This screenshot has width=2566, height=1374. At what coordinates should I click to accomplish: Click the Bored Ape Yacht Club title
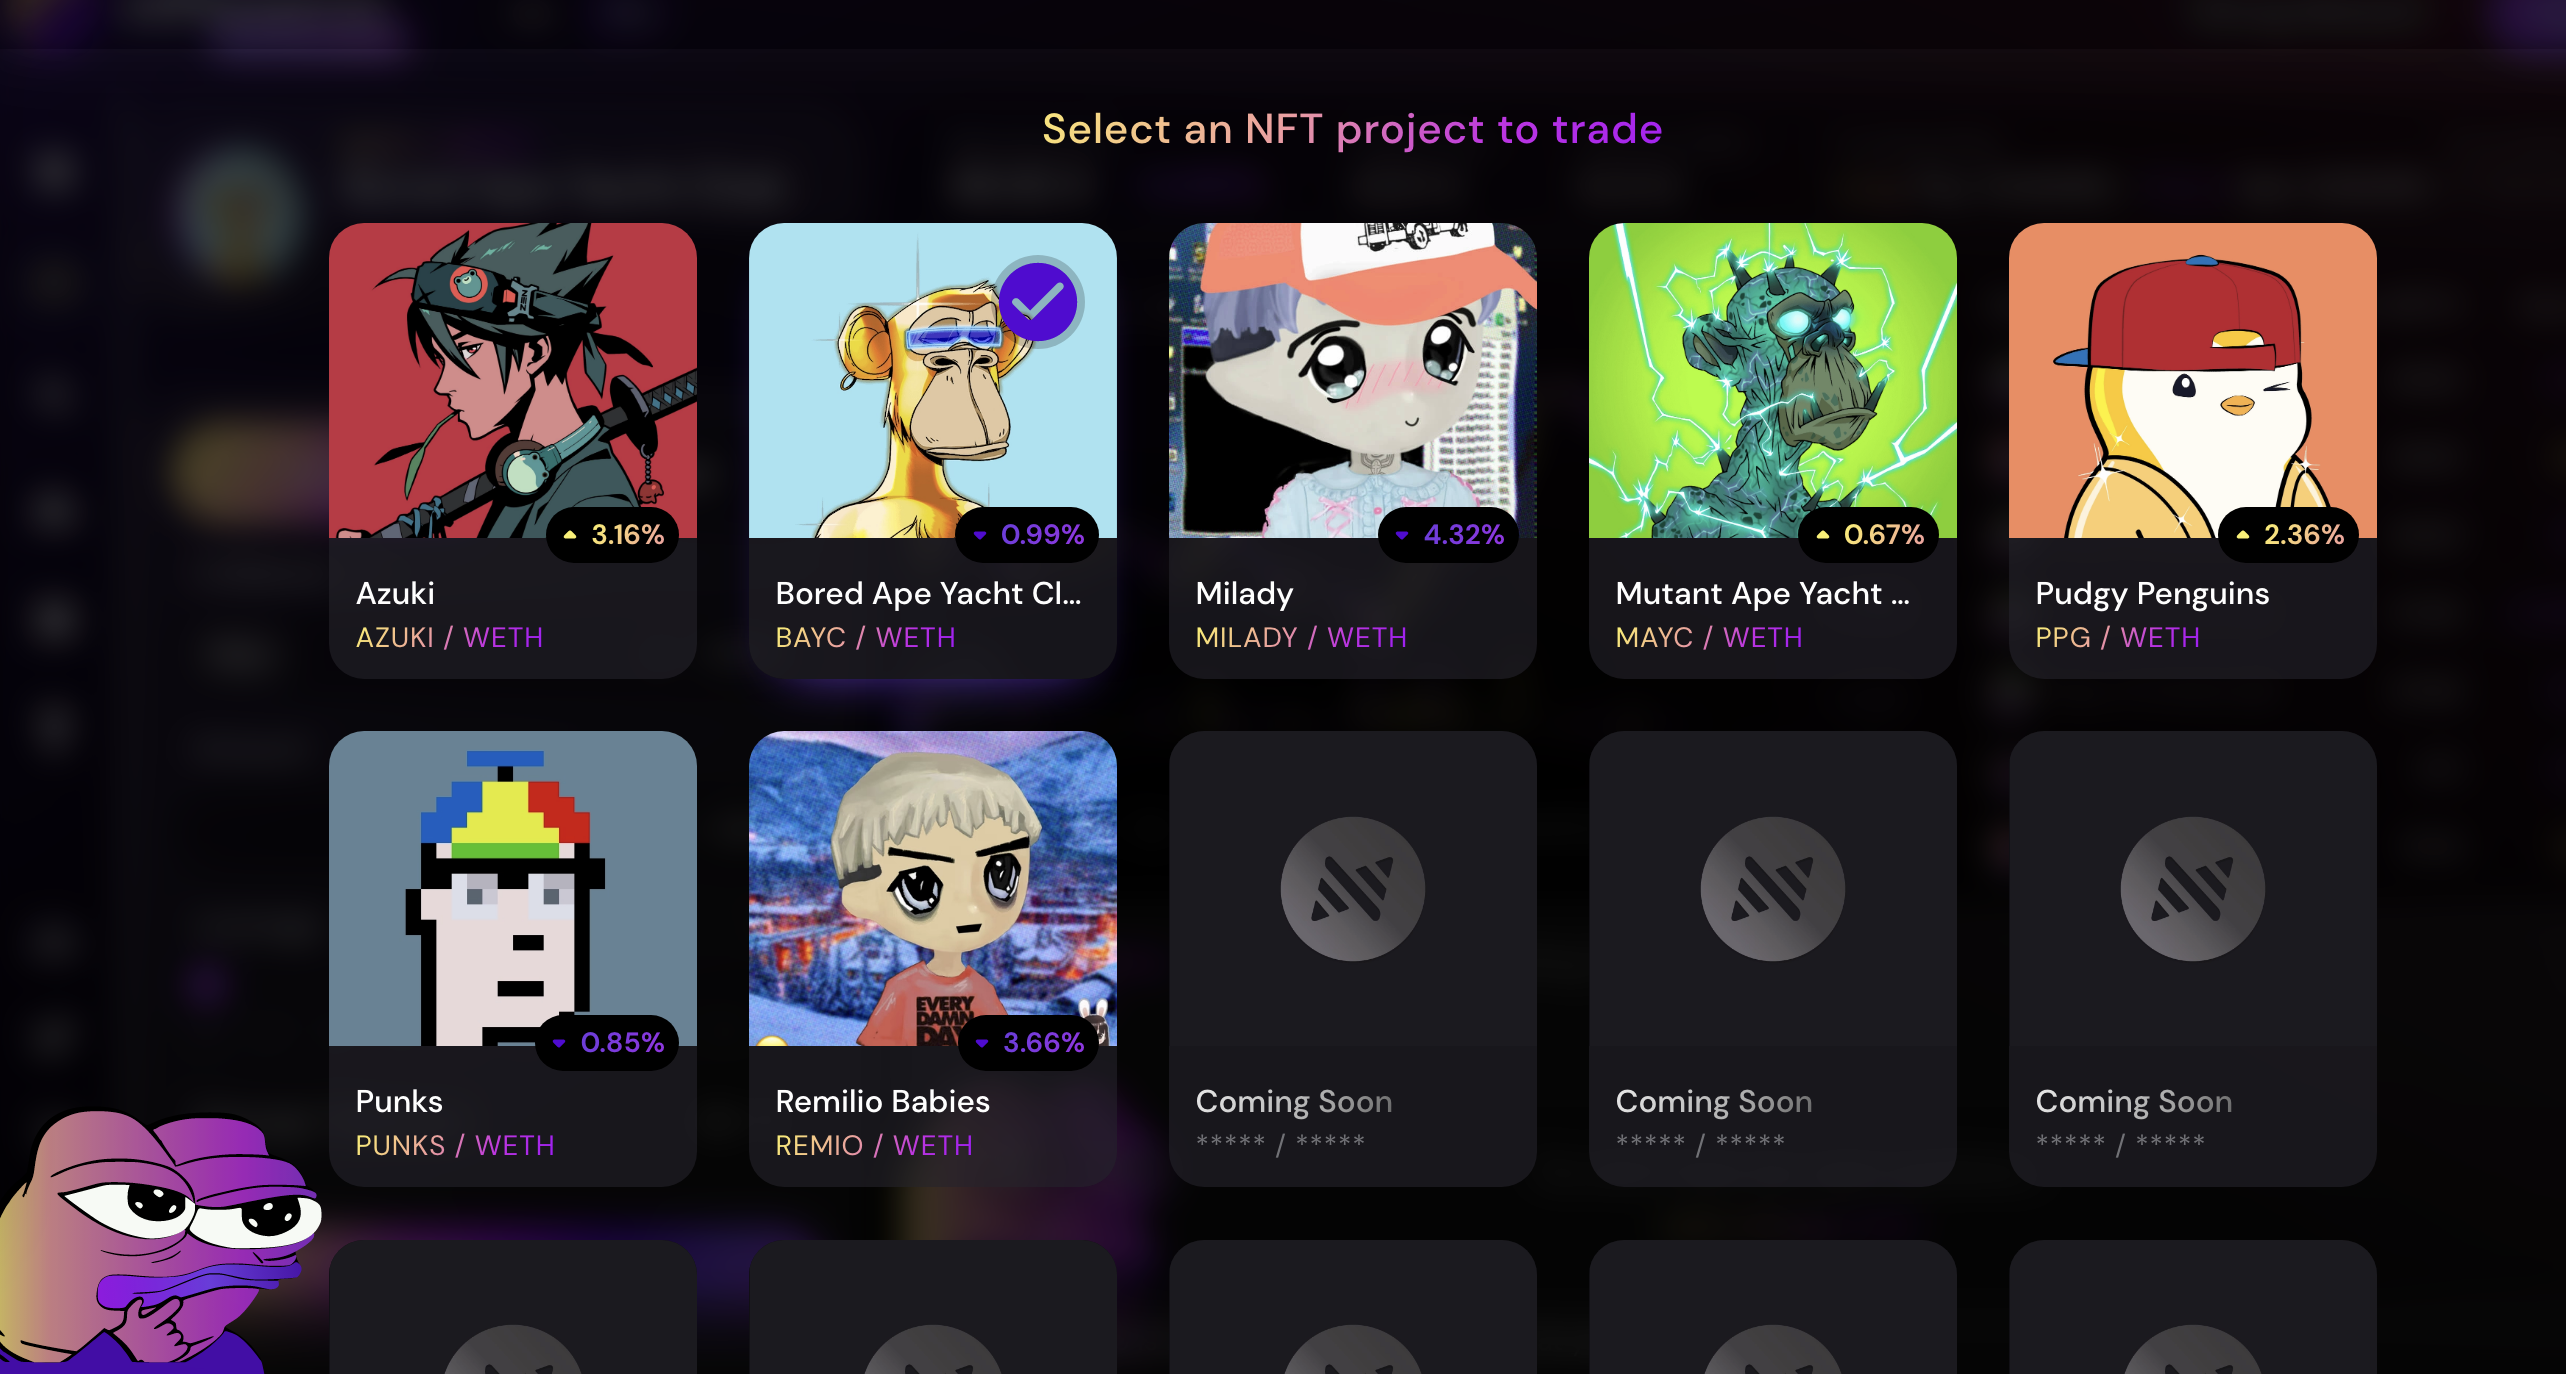click(928, 594)
